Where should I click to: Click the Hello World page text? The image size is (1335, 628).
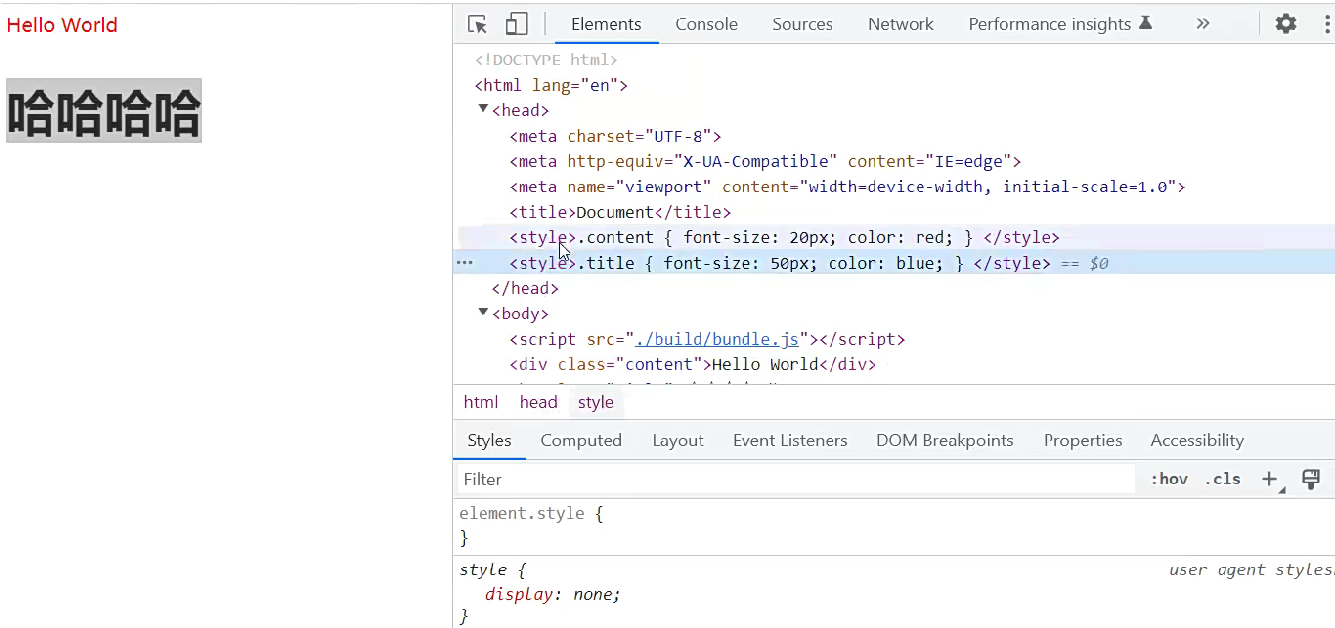62,25
